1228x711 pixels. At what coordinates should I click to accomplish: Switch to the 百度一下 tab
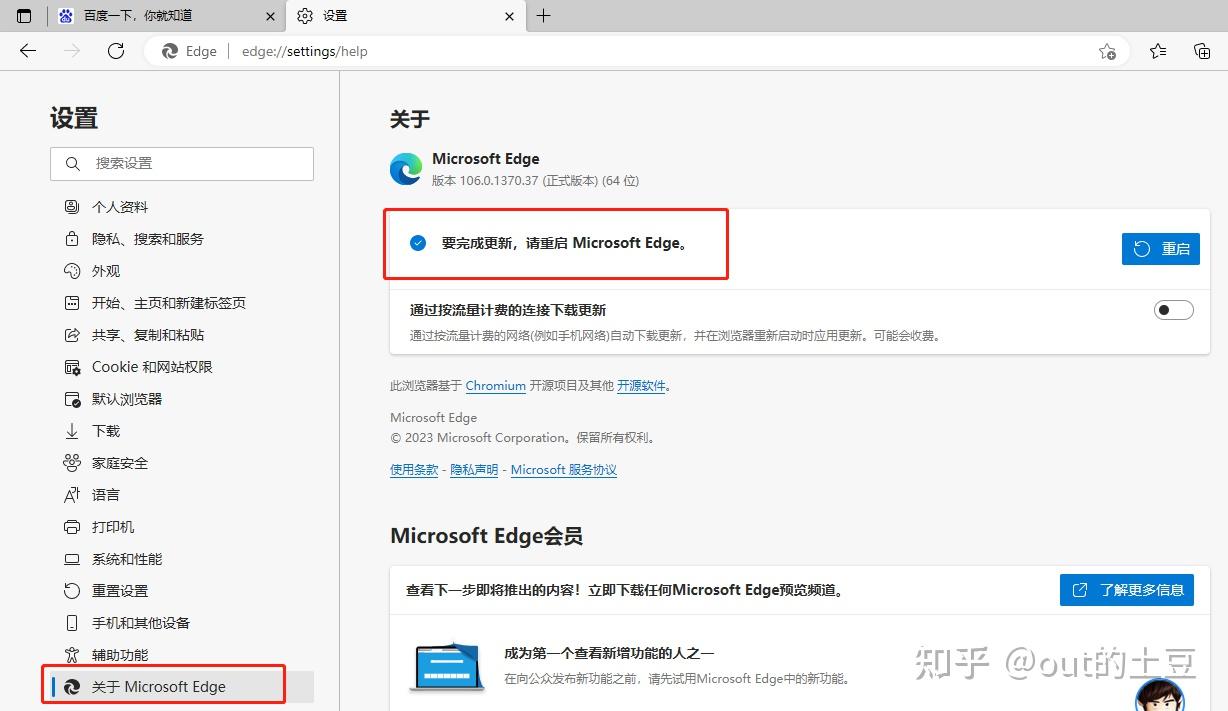pos(160,16)
